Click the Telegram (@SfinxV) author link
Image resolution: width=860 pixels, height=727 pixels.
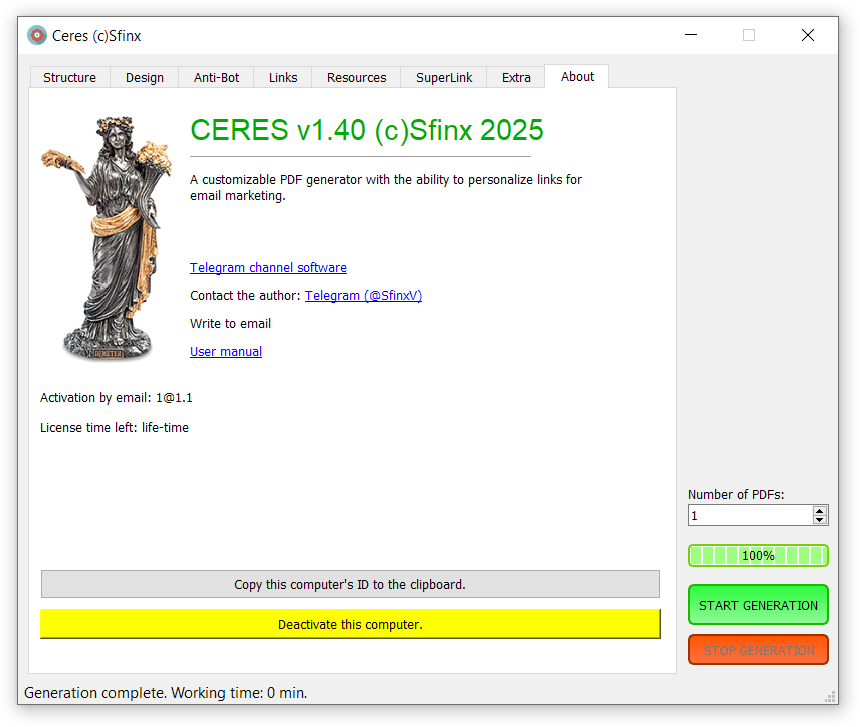coord(363,296)
